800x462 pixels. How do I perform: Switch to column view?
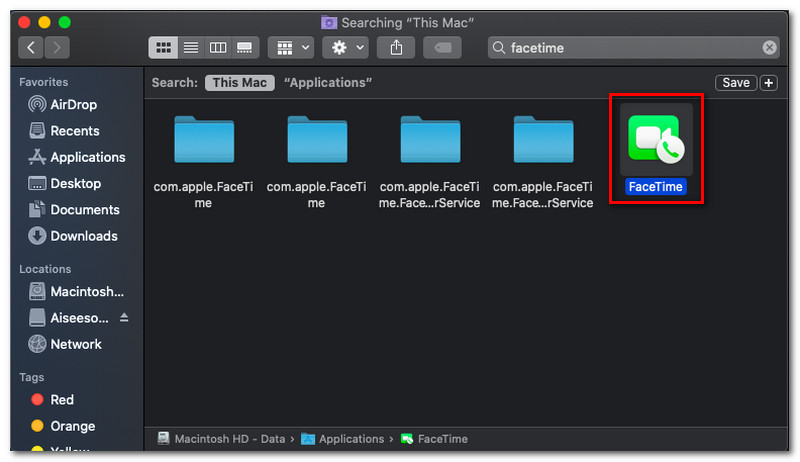pyautogui.click(x=218, y=48)
